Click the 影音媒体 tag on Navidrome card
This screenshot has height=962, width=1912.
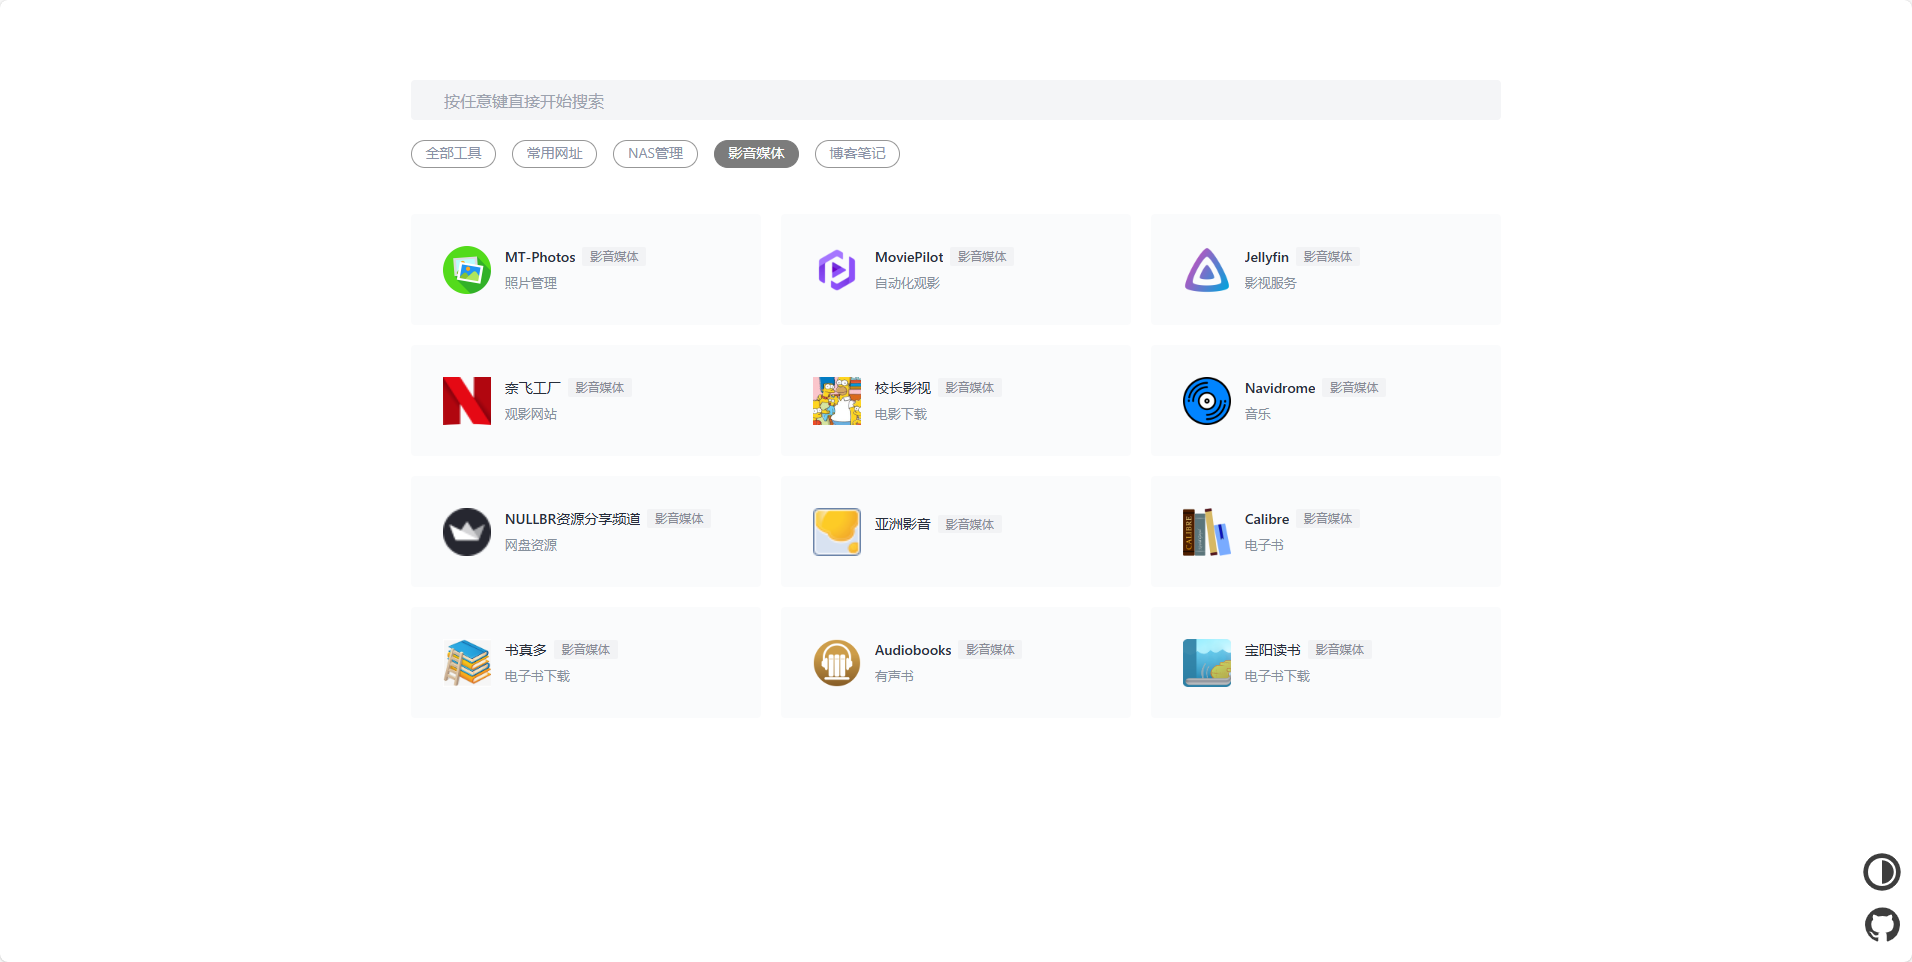point(1354,388)
